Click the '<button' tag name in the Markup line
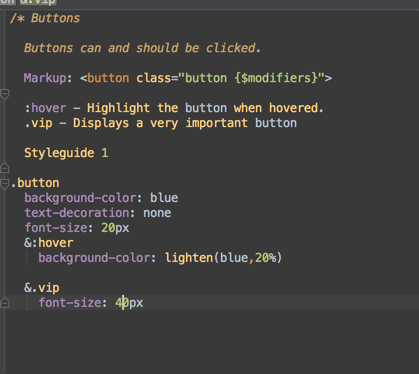The width and height of the screenshot is (419, 374). click(x=104, y=78)
